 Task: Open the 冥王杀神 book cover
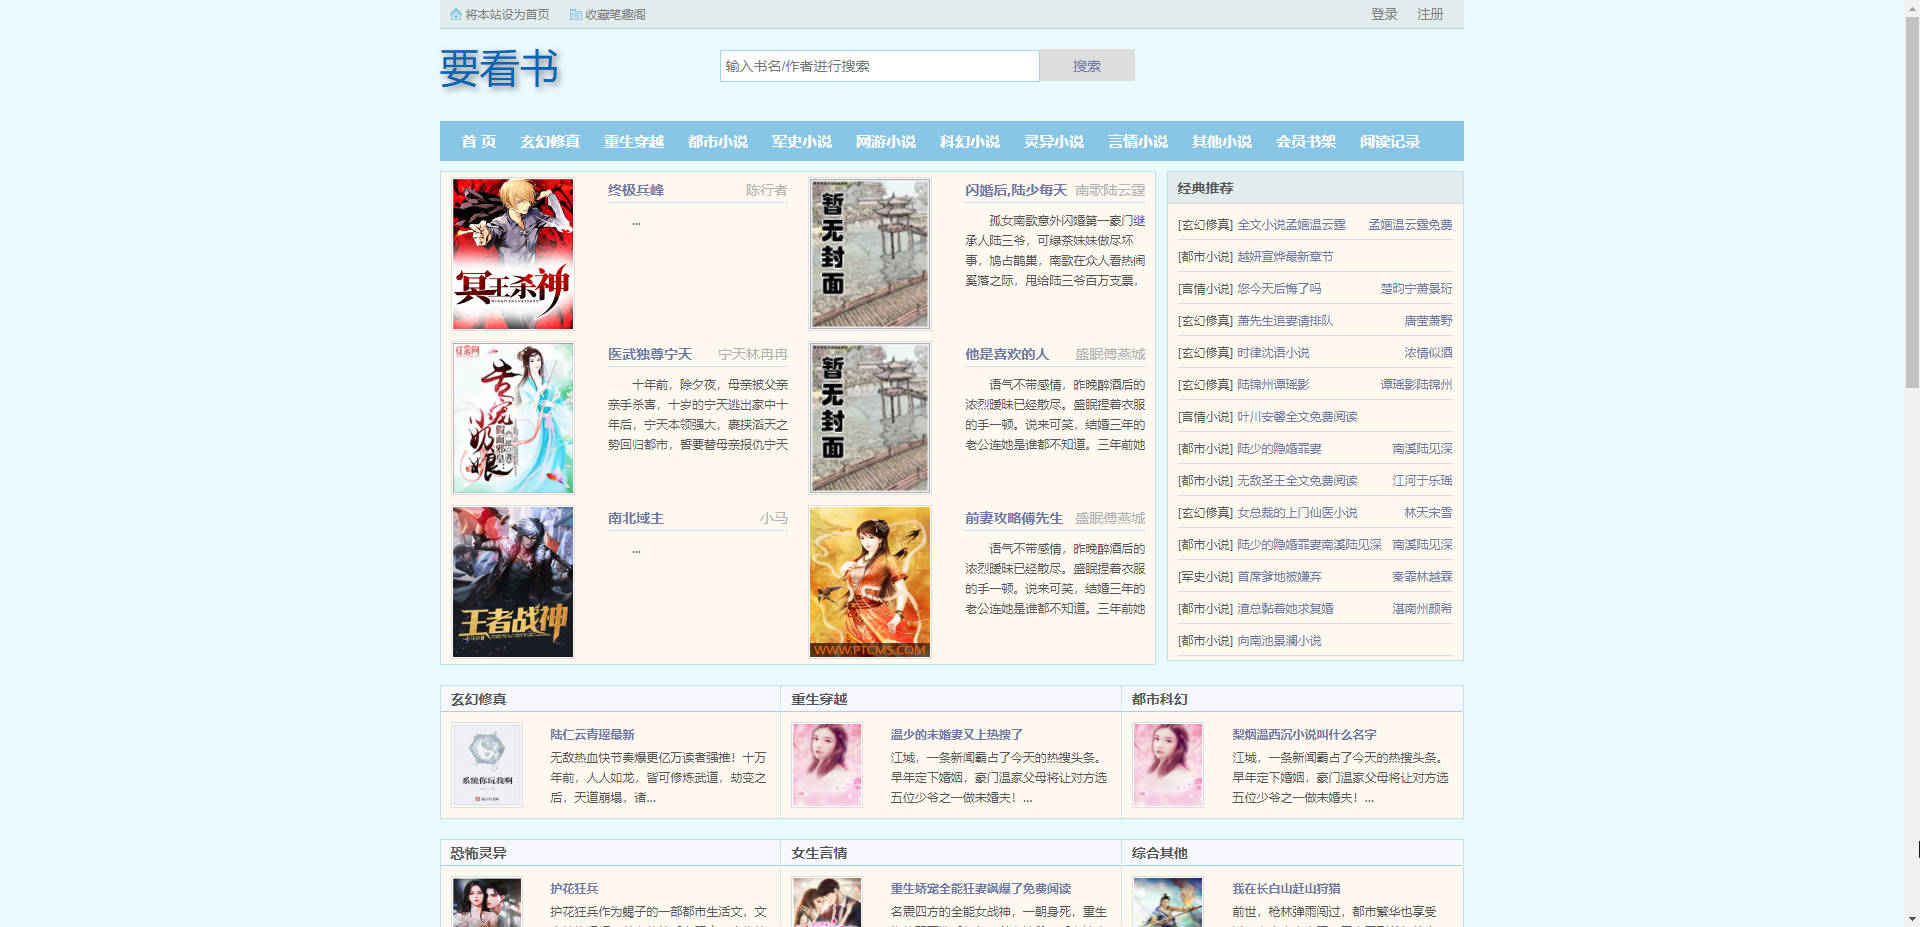(513, 254)
